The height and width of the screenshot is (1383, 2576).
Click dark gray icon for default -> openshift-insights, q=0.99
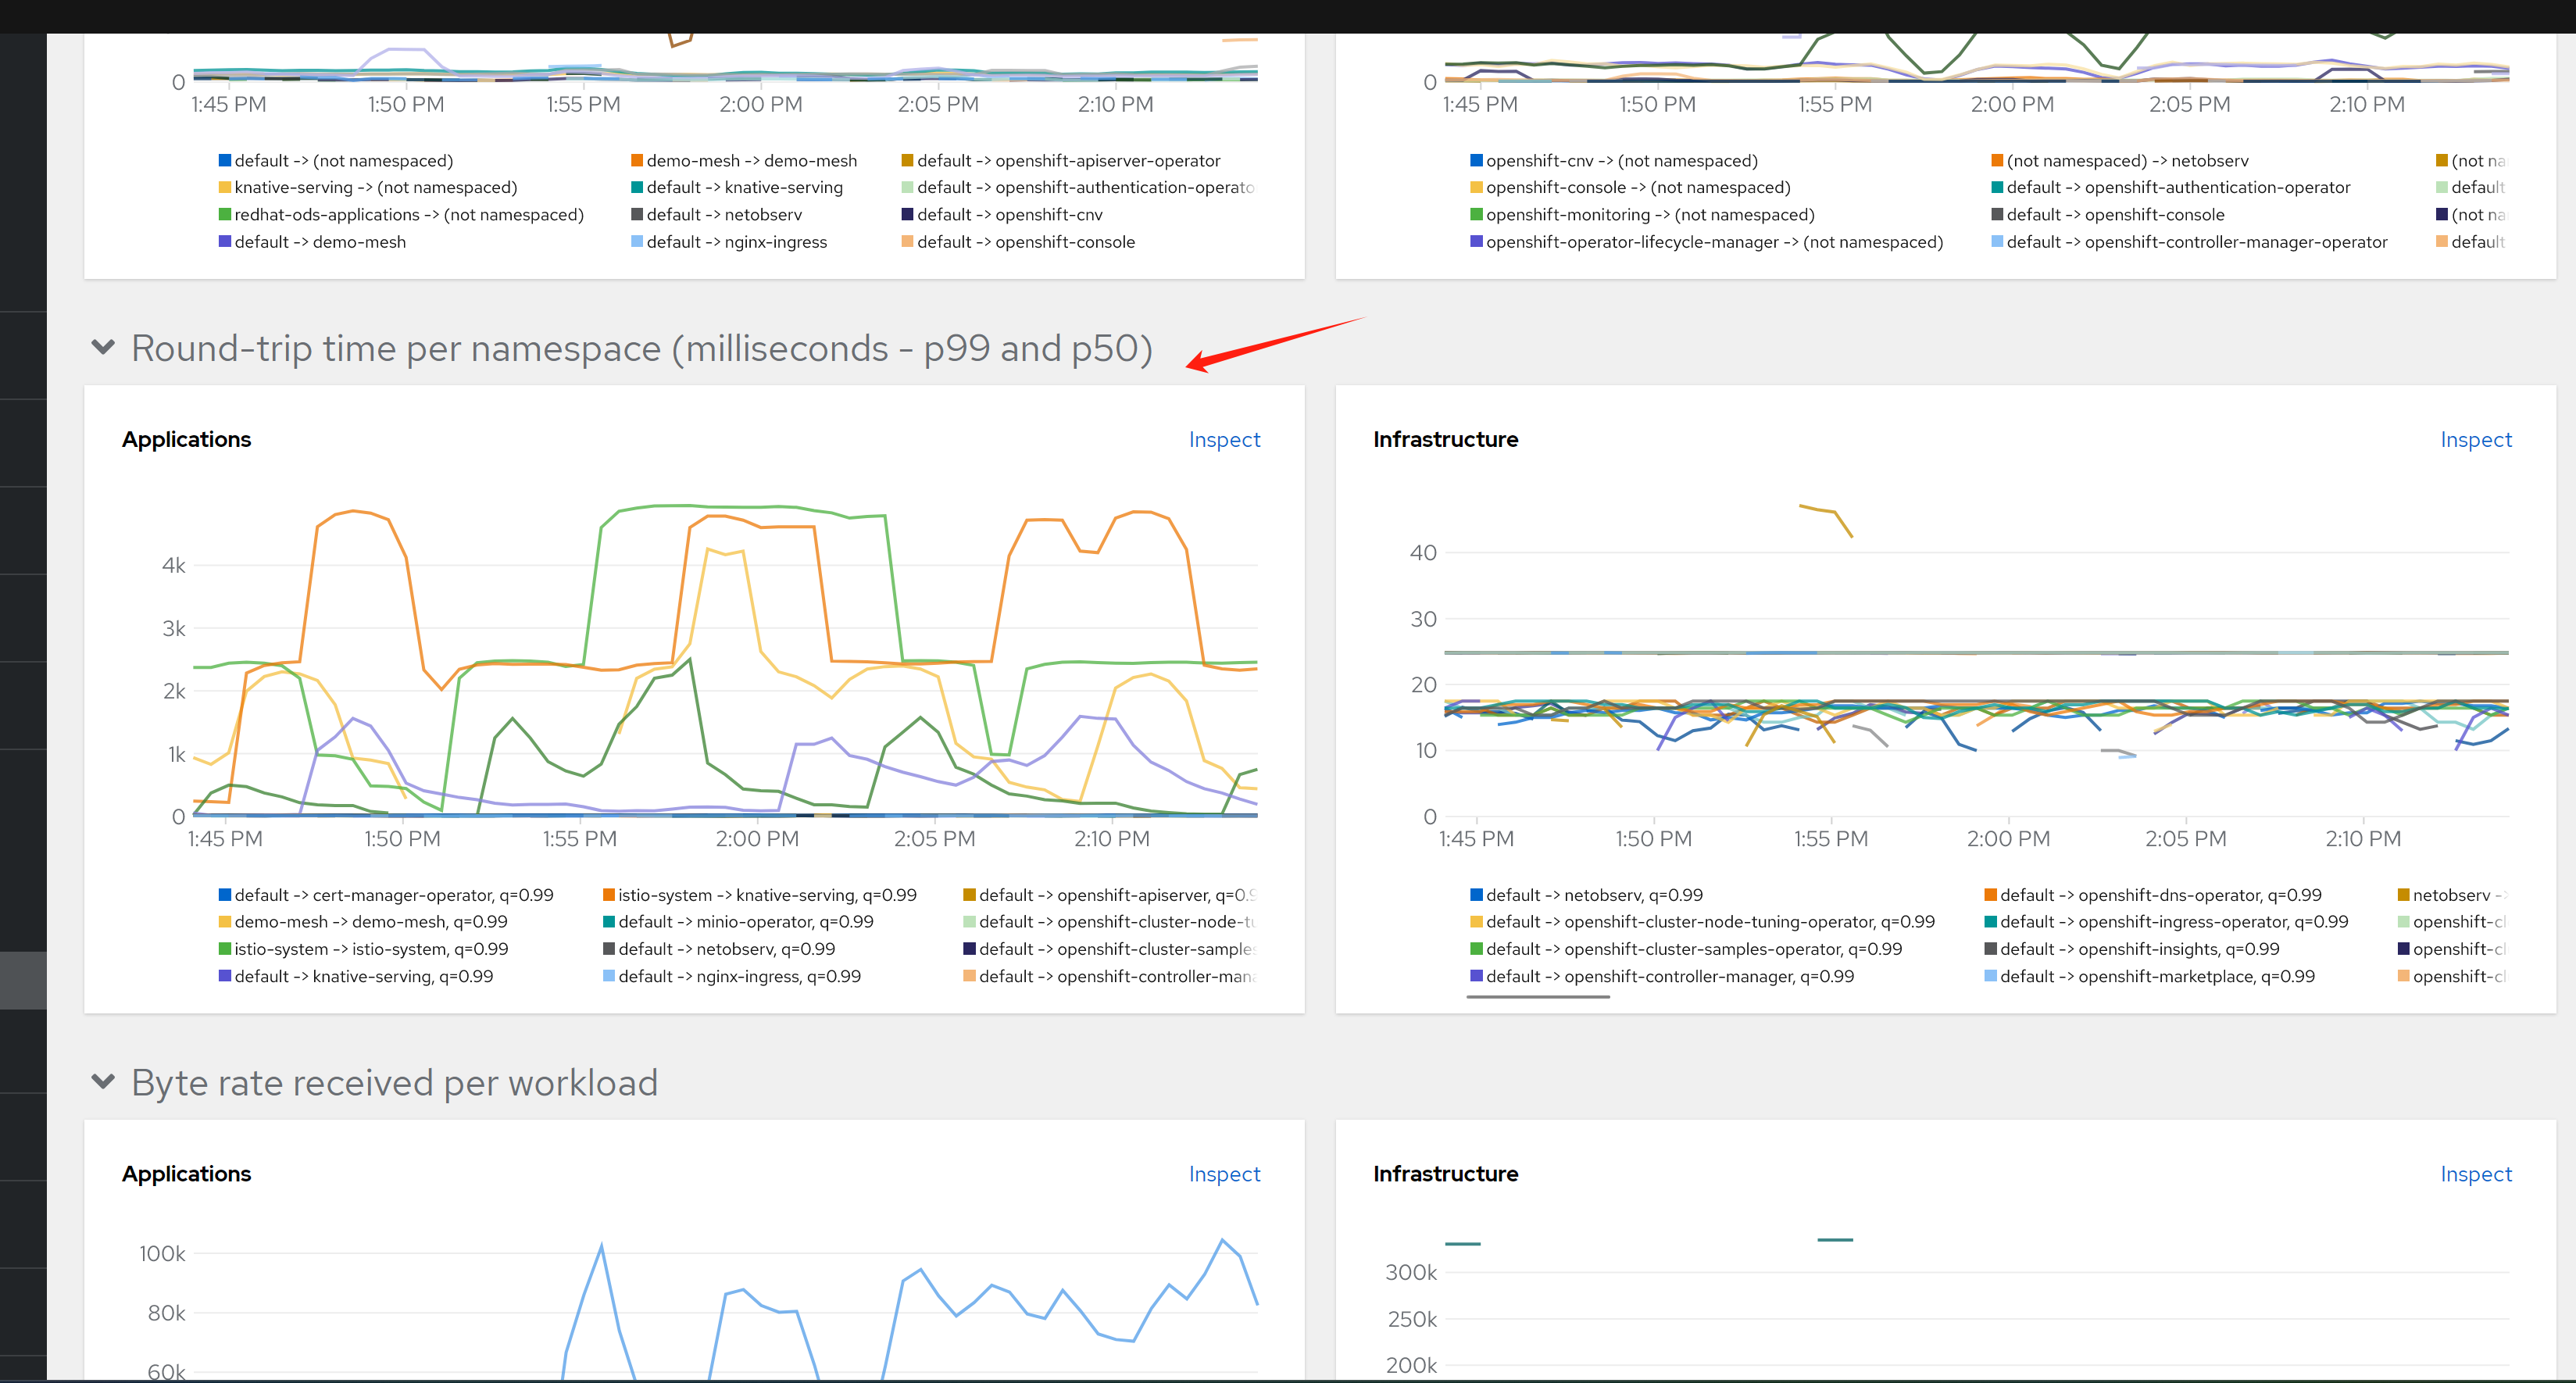pos(1990,949)
